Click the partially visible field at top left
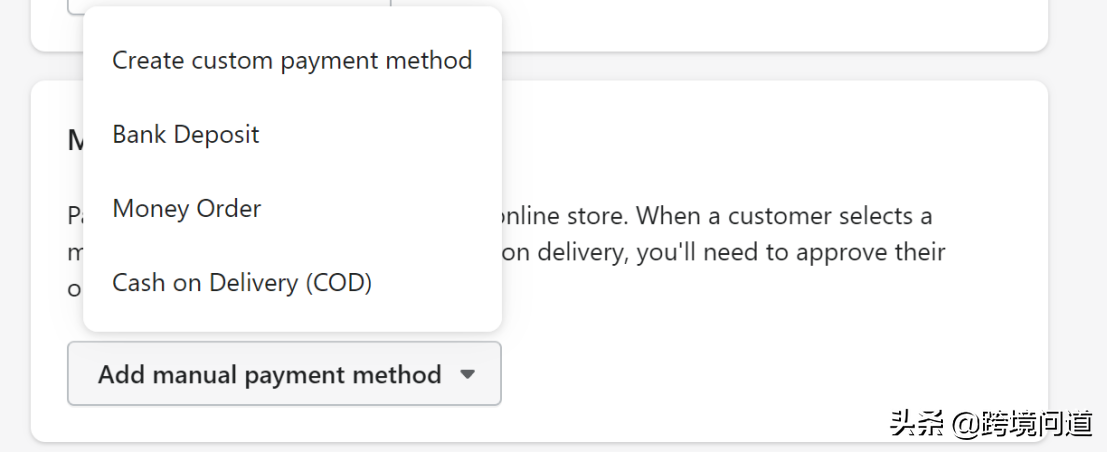 [75, 7]
